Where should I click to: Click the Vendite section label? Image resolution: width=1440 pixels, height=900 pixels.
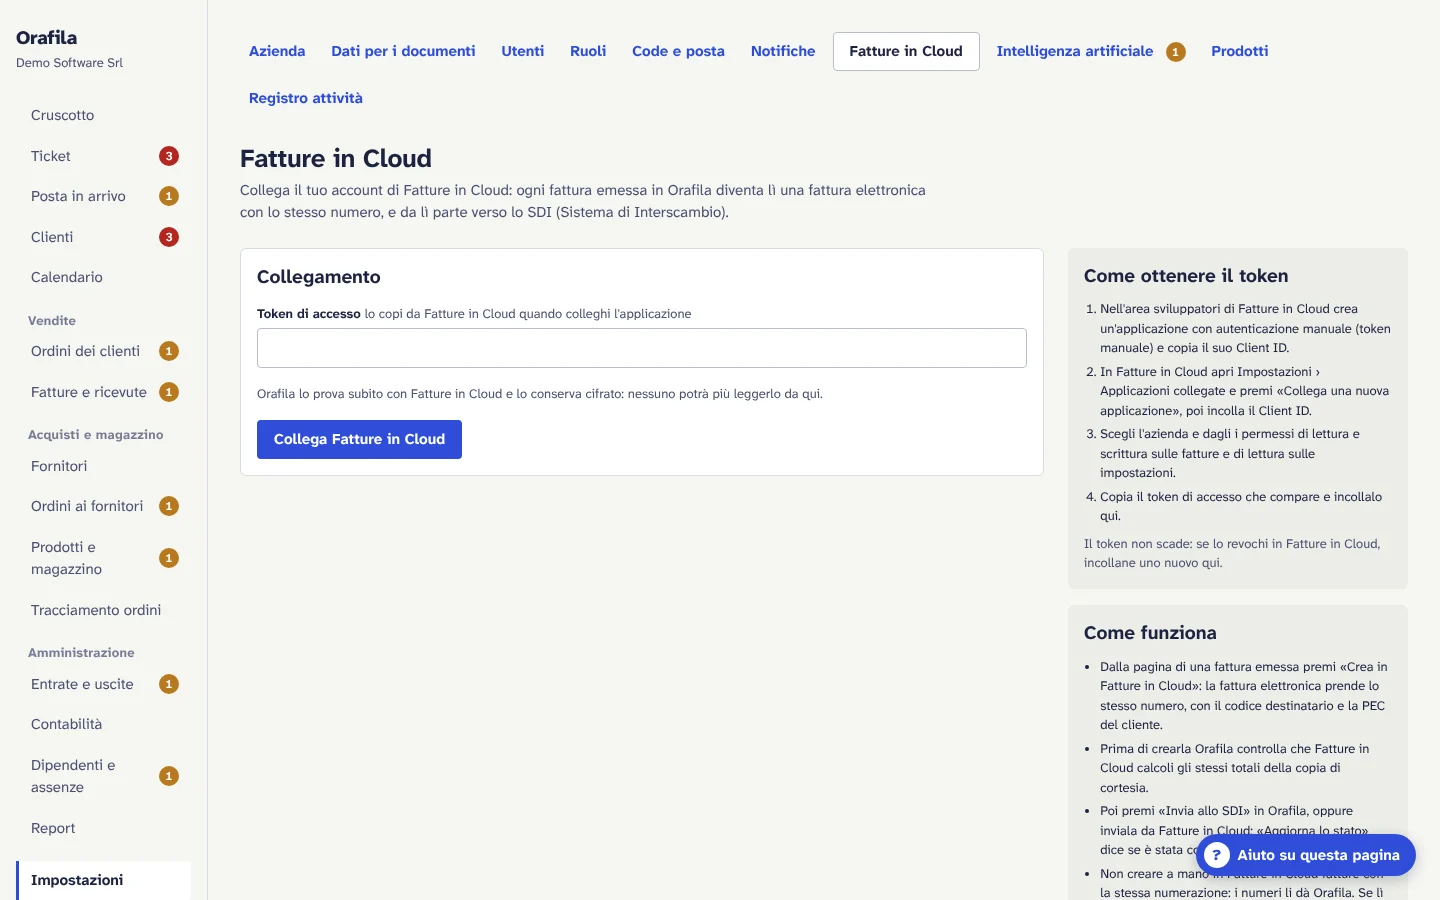point(52,321)
